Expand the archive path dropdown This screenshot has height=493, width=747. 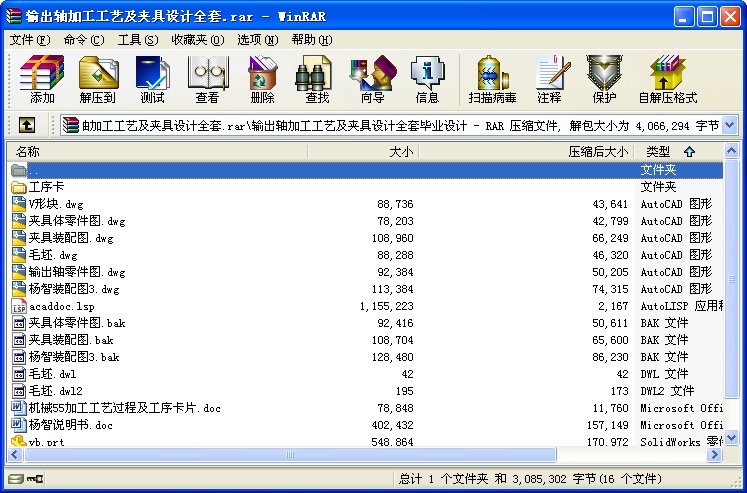pos(729,125)
